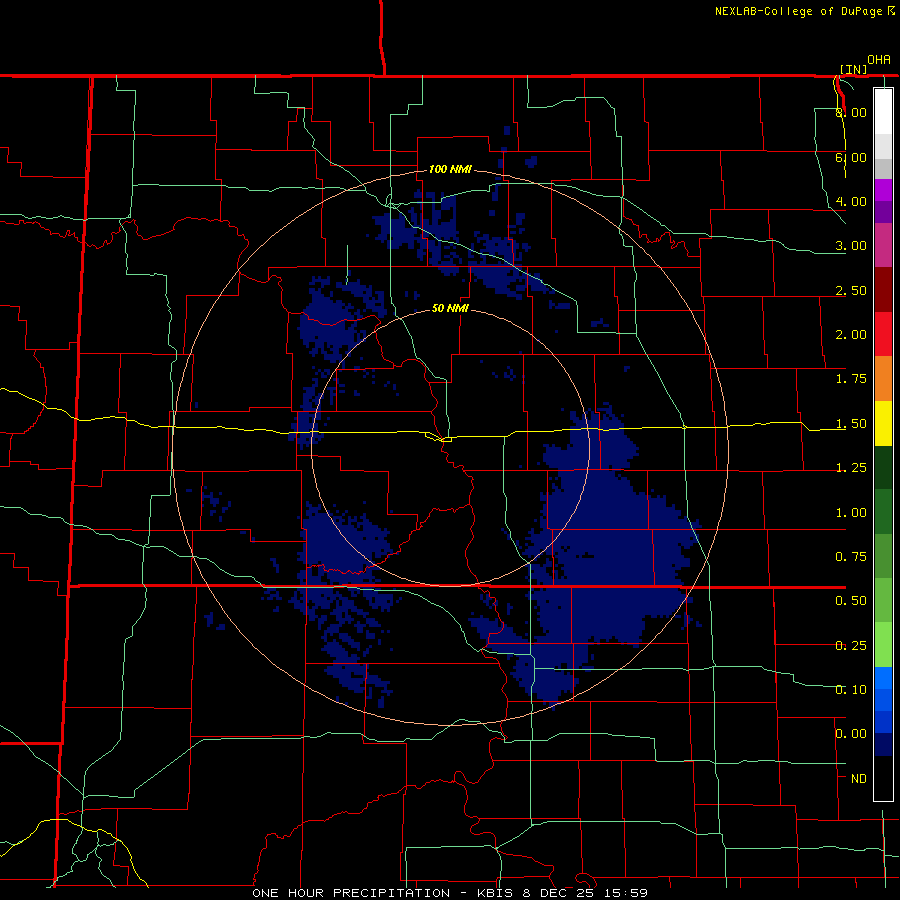900x900 pixels.
Task: Click the 0.75 legend value
Action: (851, 557)
